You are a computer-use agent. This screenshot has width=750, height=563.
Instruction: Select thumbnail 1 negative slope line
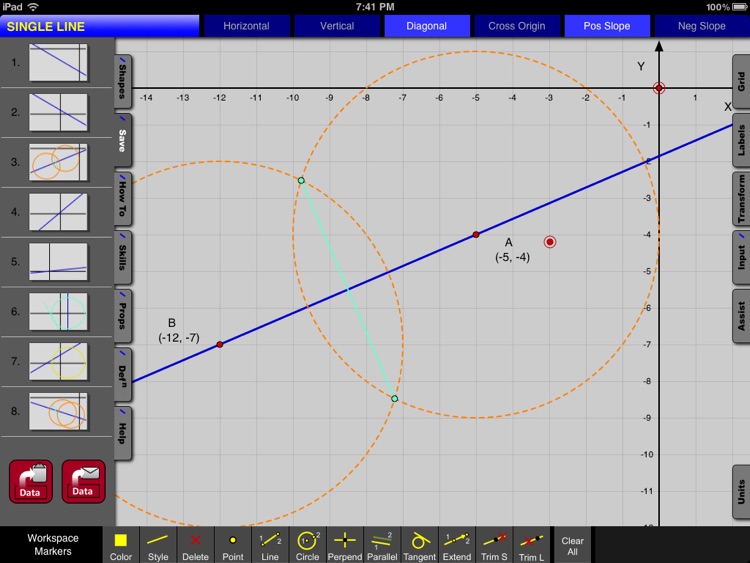coord(58,62)
